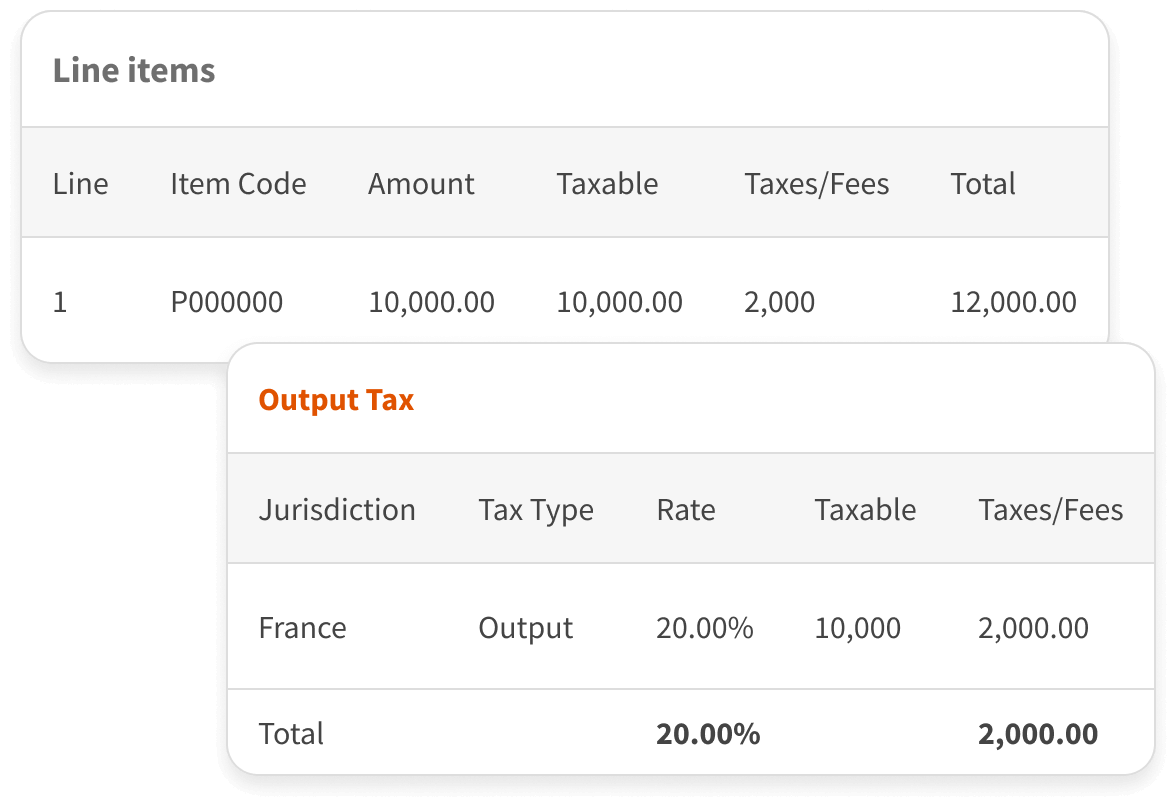Screen dimensions: 1176x806
Task: Select the bold 2,000.00 total tax value
Action: [1037, 734]
